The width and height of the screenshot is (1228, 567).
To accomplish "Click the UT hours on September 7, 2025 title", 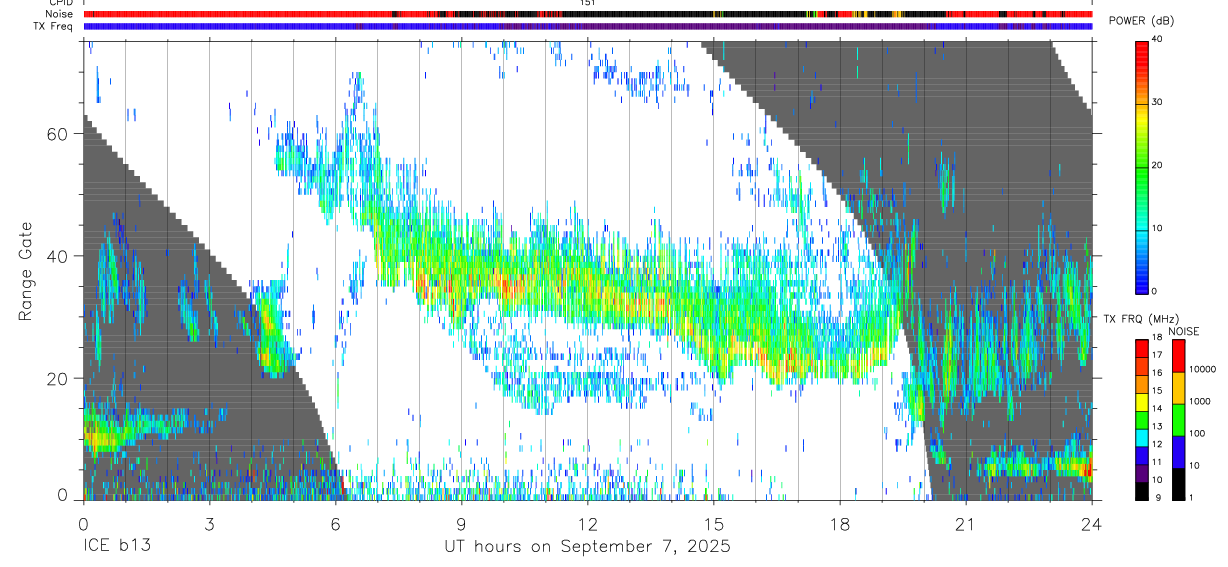I will (x=587, y=546).
